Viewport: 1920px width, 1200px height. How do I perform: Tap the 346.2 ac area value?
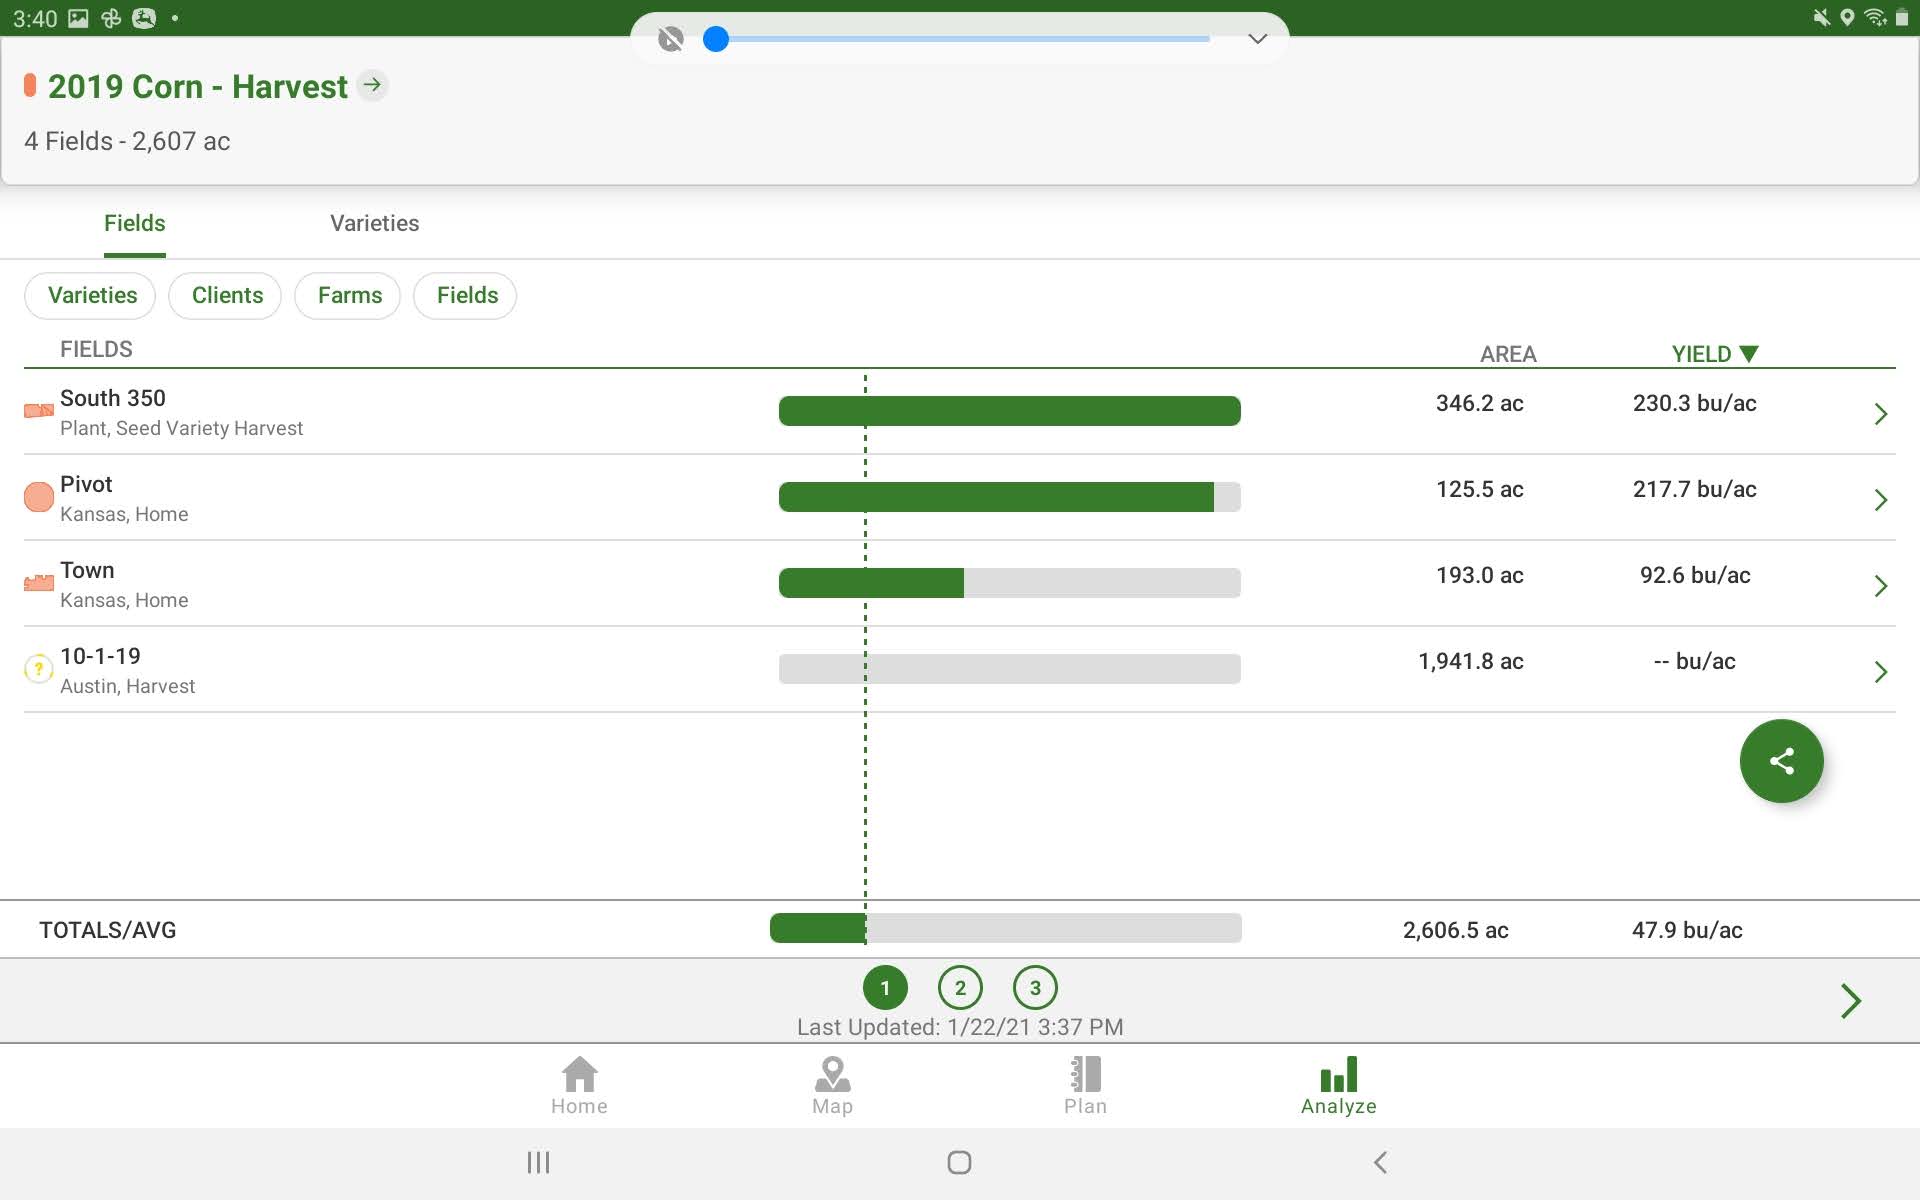point(1480,403)
